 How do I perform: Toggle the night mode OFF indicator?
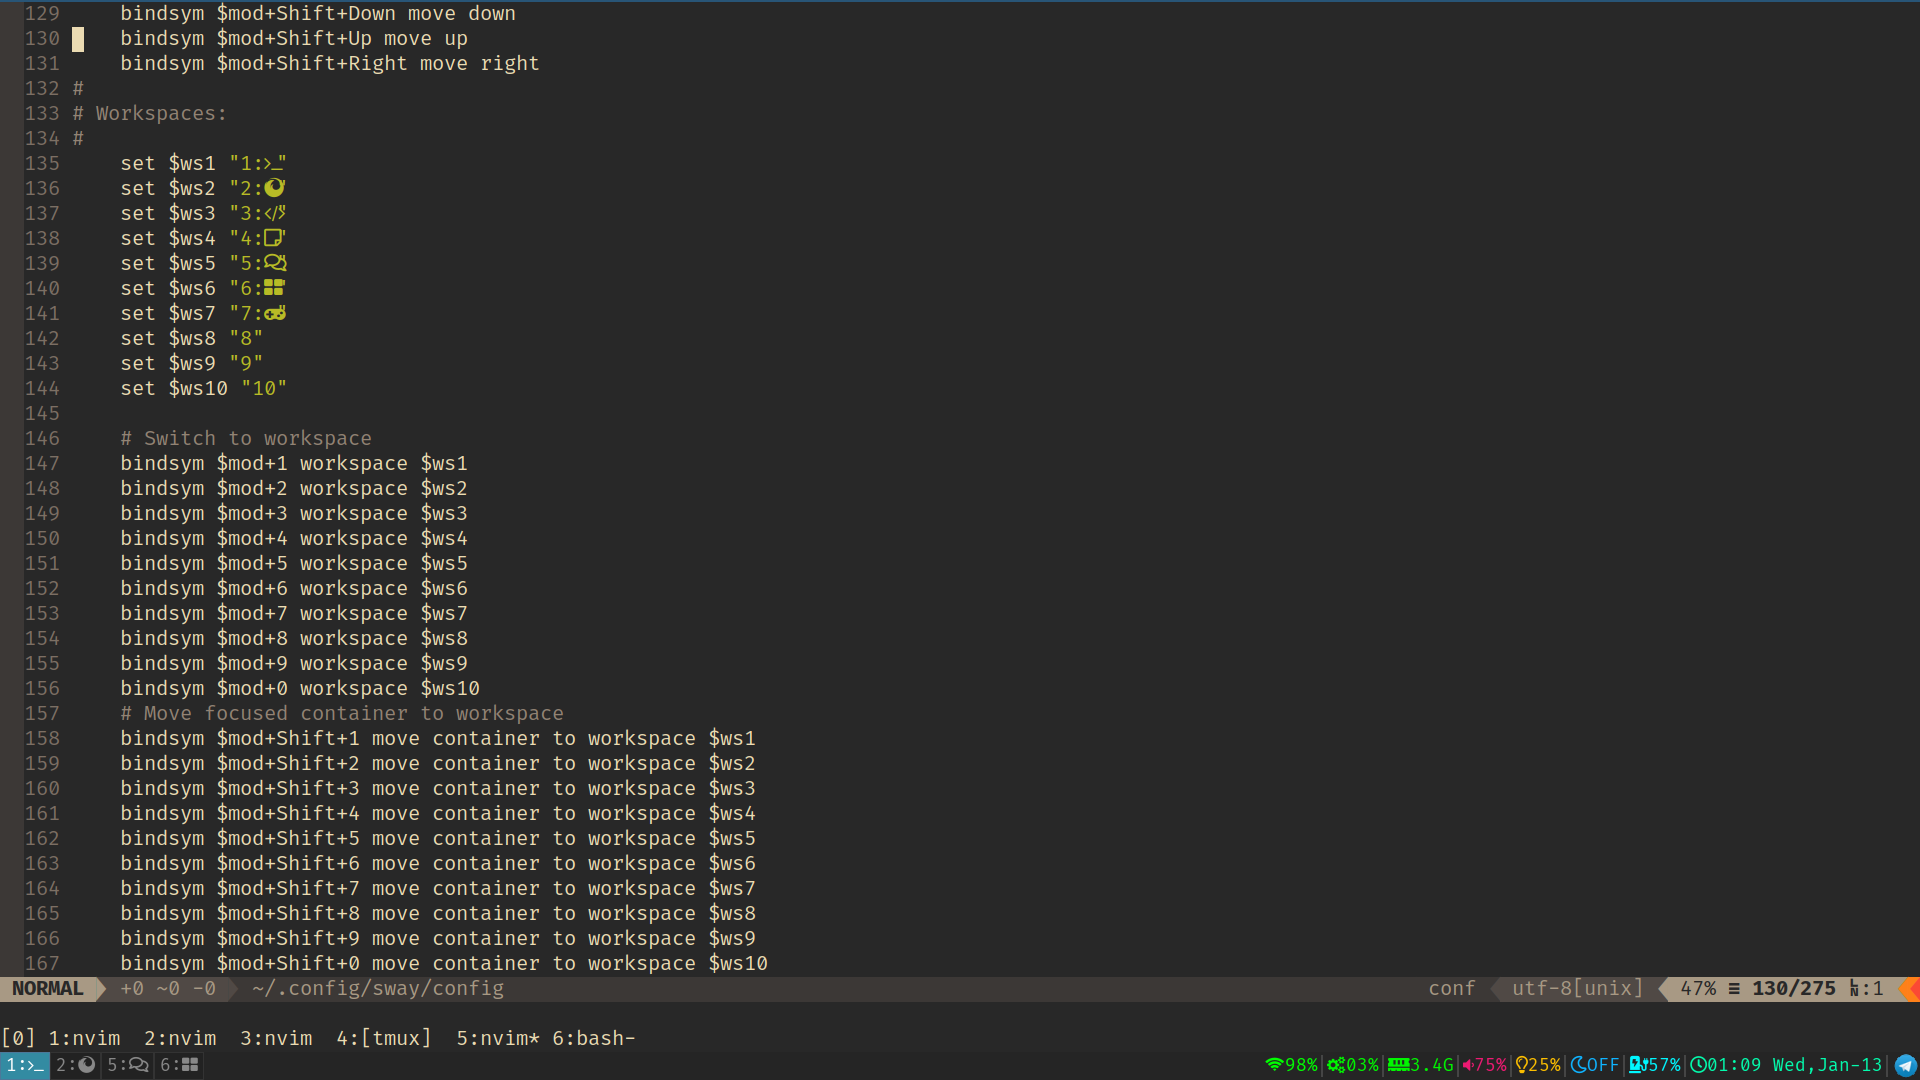(1595, 1065)
